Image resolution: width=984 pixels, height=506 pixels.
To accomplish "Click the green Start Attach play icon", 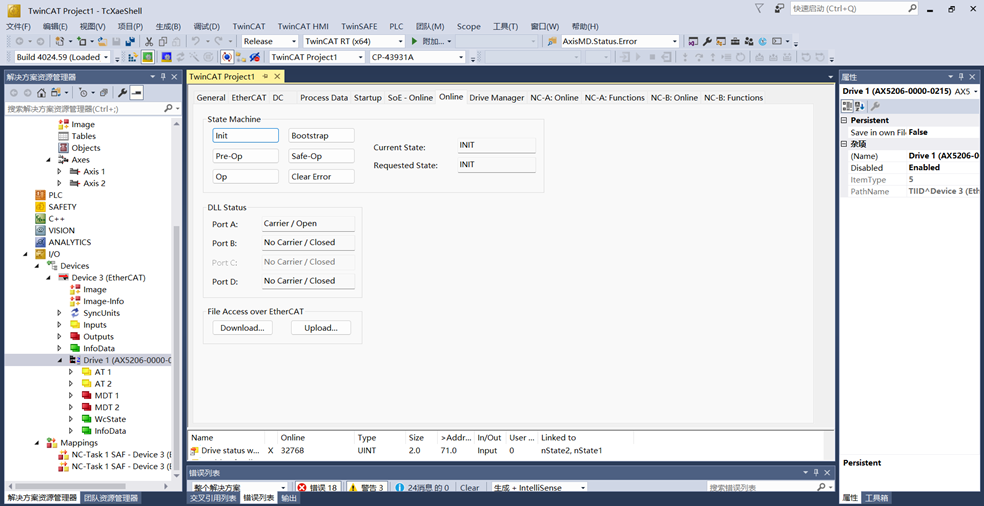I will click(414, 41).
